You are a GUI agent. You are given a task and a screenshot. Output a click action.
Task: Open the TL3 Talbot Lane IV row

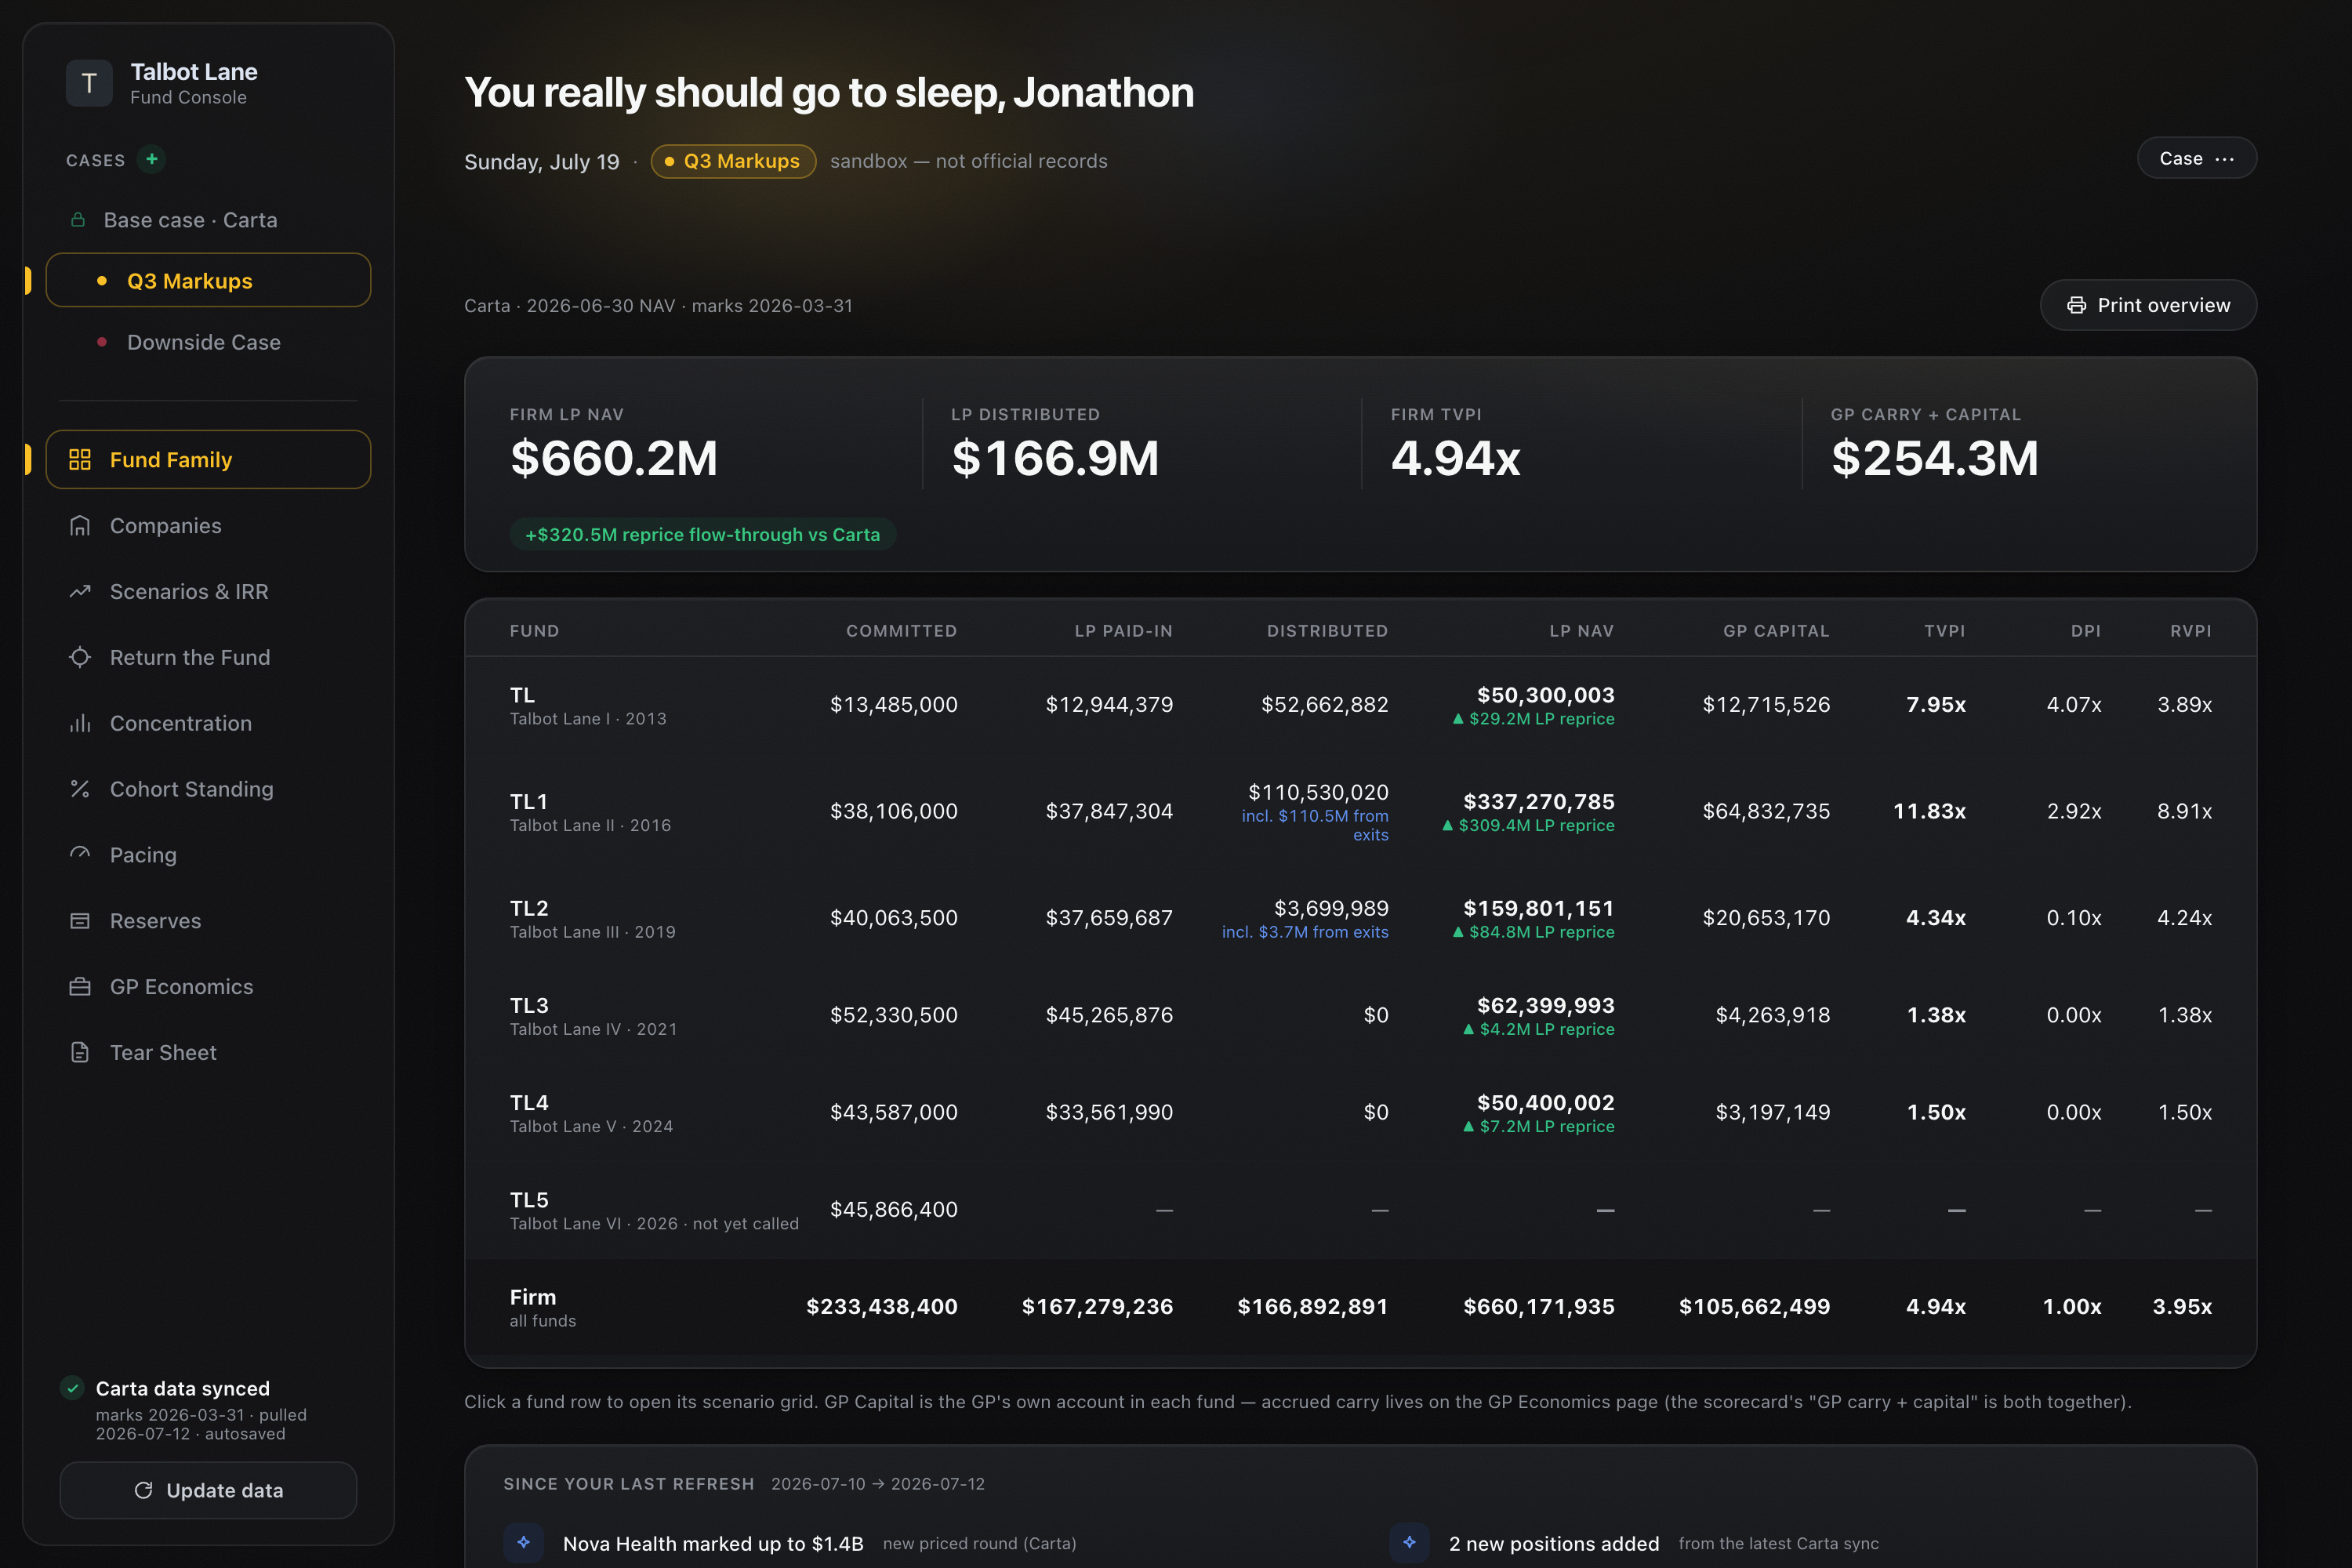point(1360,1015)
